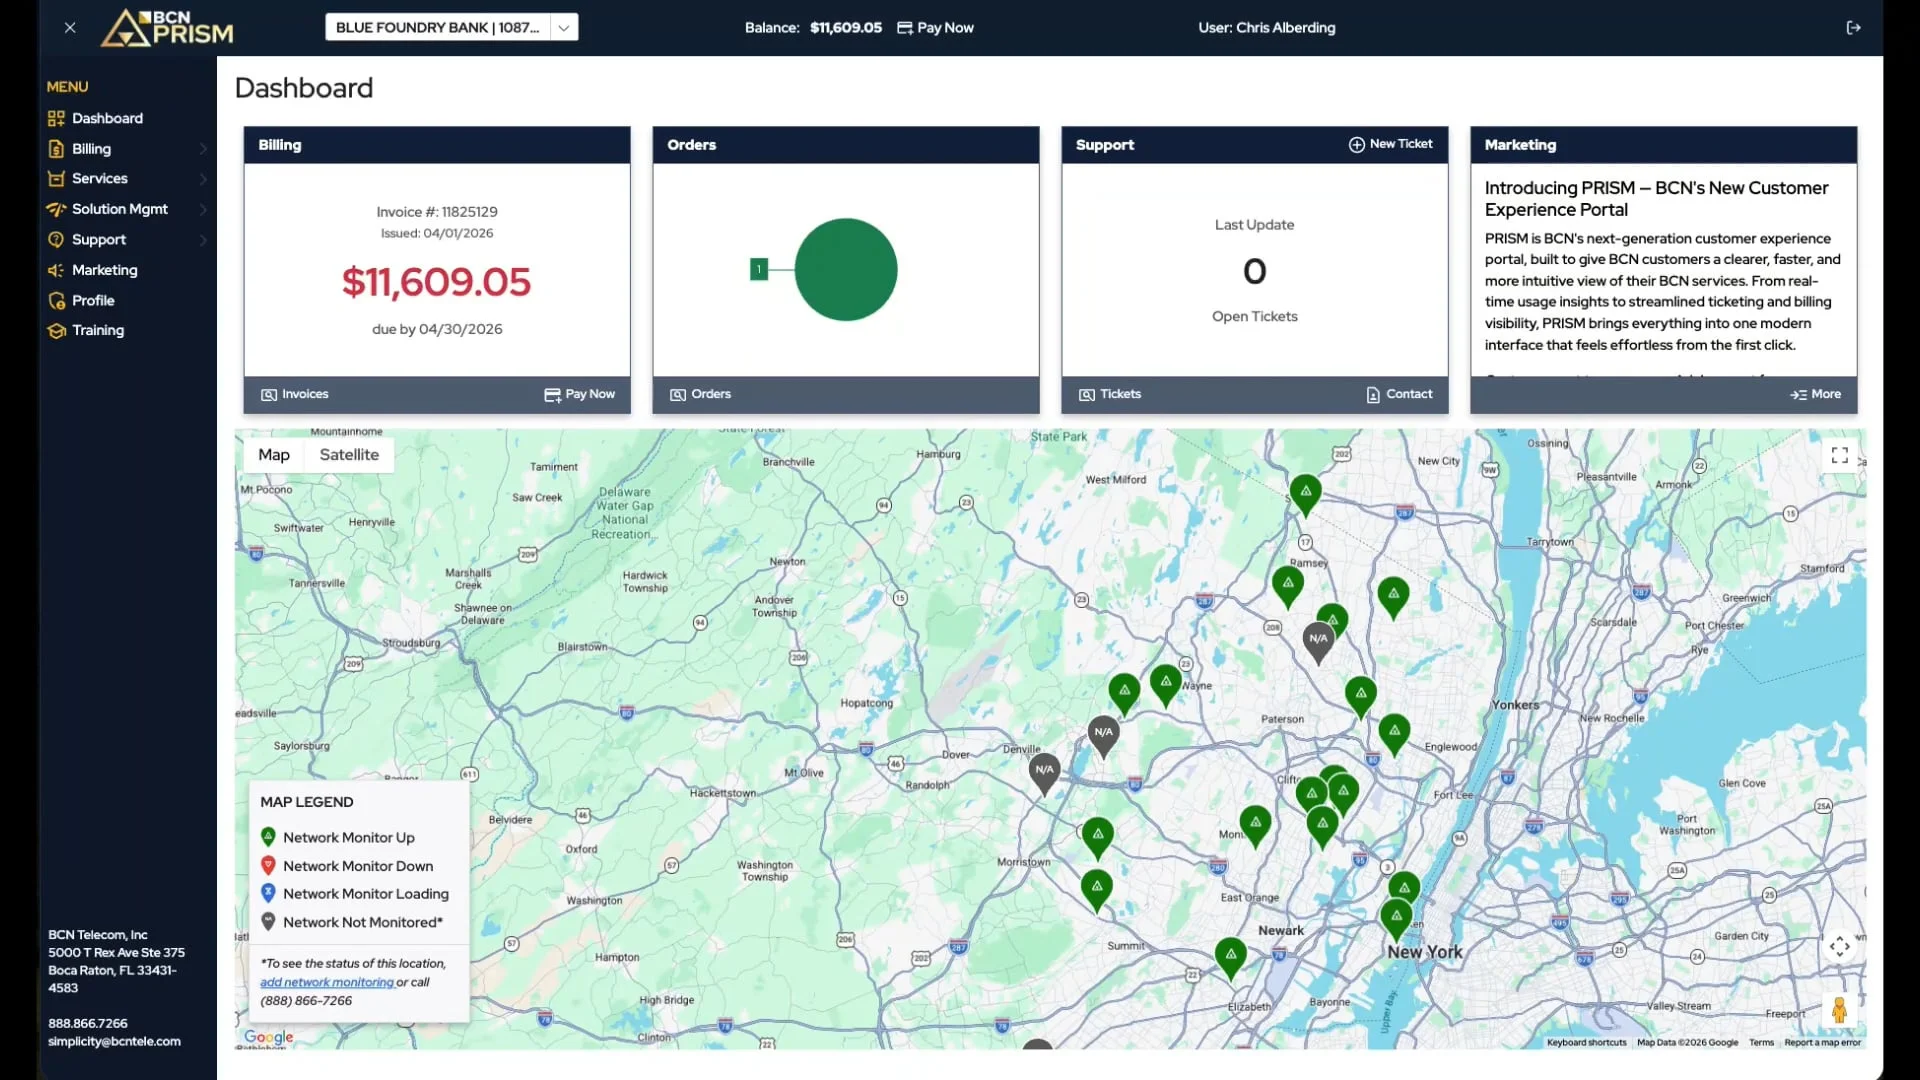Open Invoices from the Billing card footer

point(295,395)
